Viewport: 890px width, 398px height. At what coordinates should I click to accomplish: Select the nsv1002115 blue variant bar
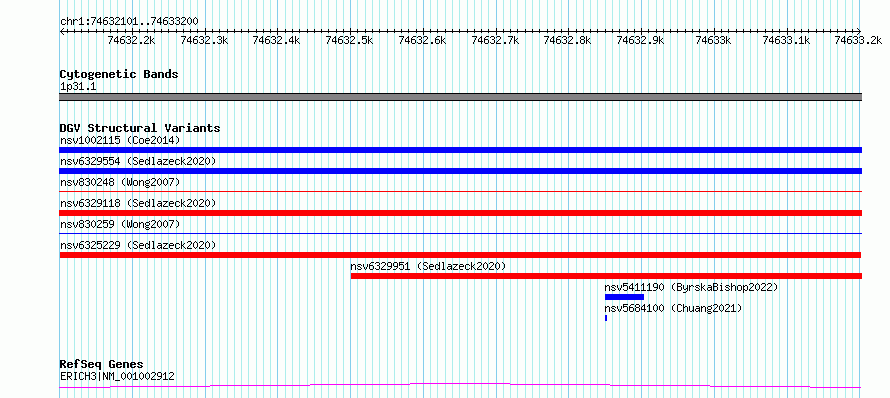point(461,150)
